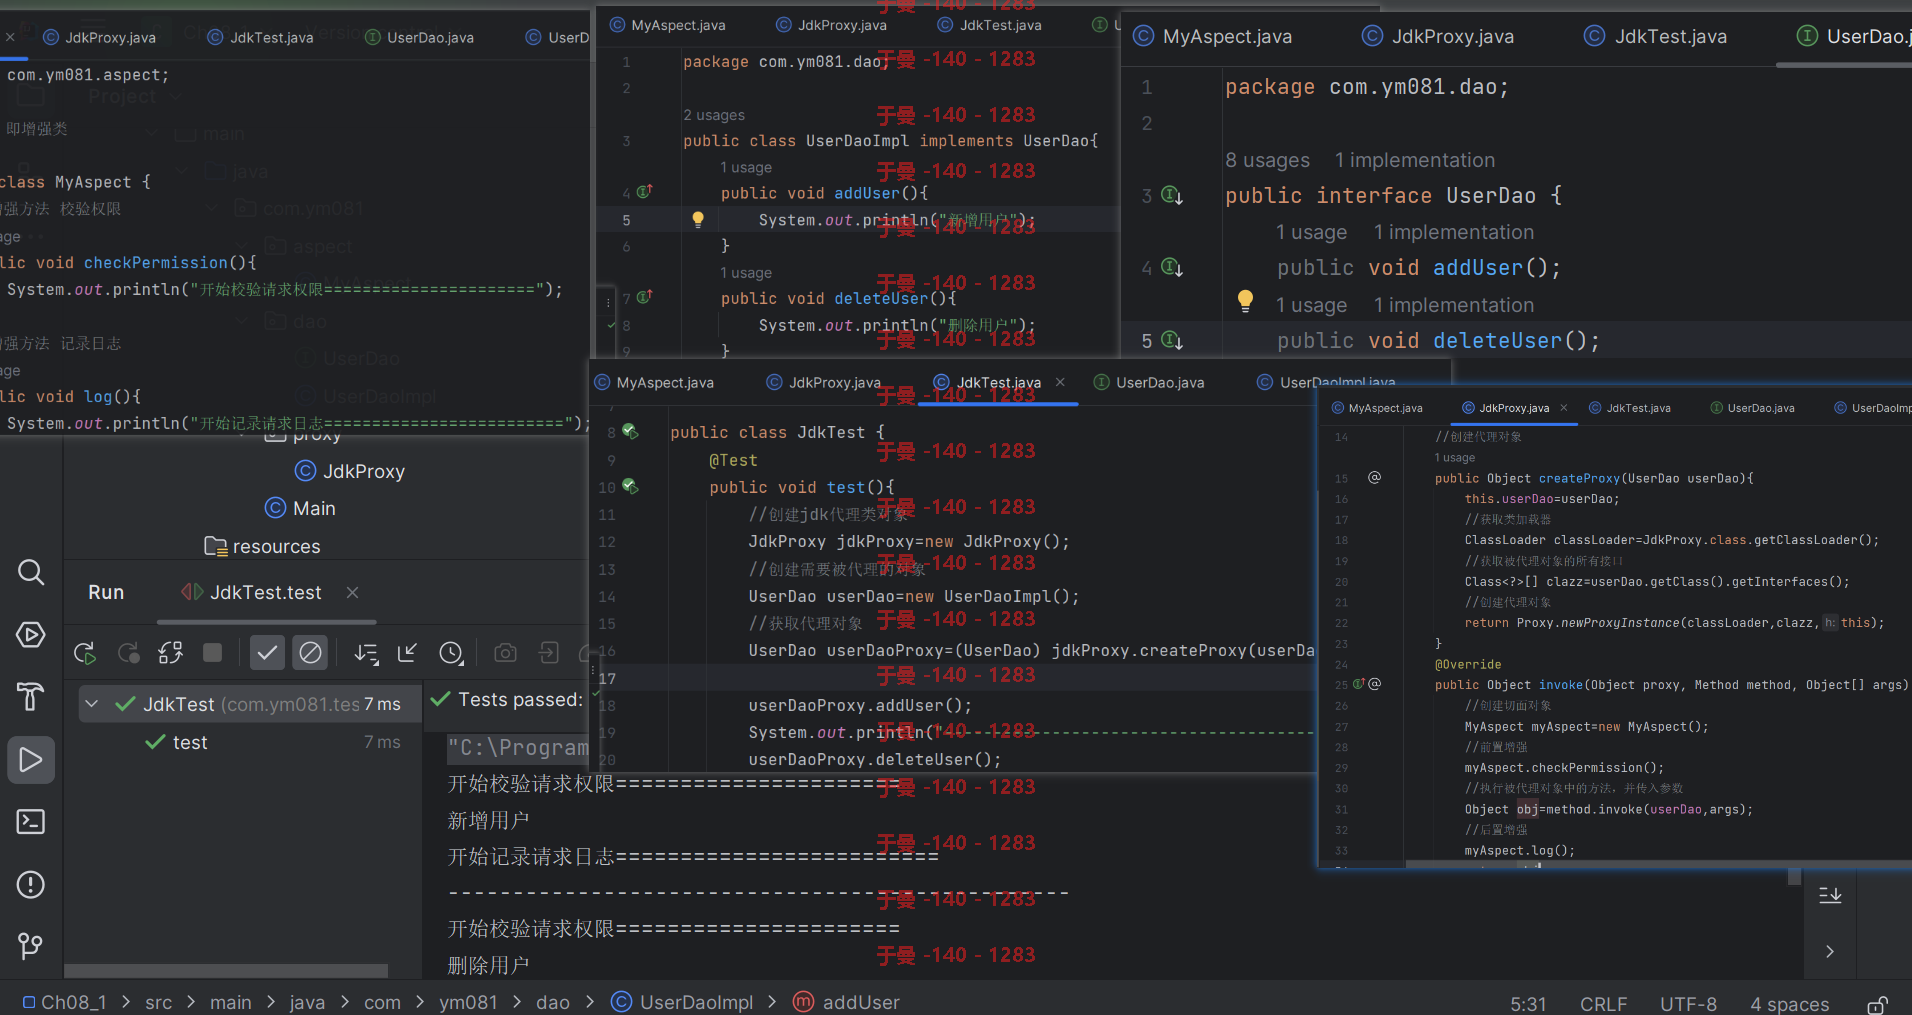Close the active JdkTest.java tab
The height and width of the screenshot is (1015, 1912).
point(1060,382)
